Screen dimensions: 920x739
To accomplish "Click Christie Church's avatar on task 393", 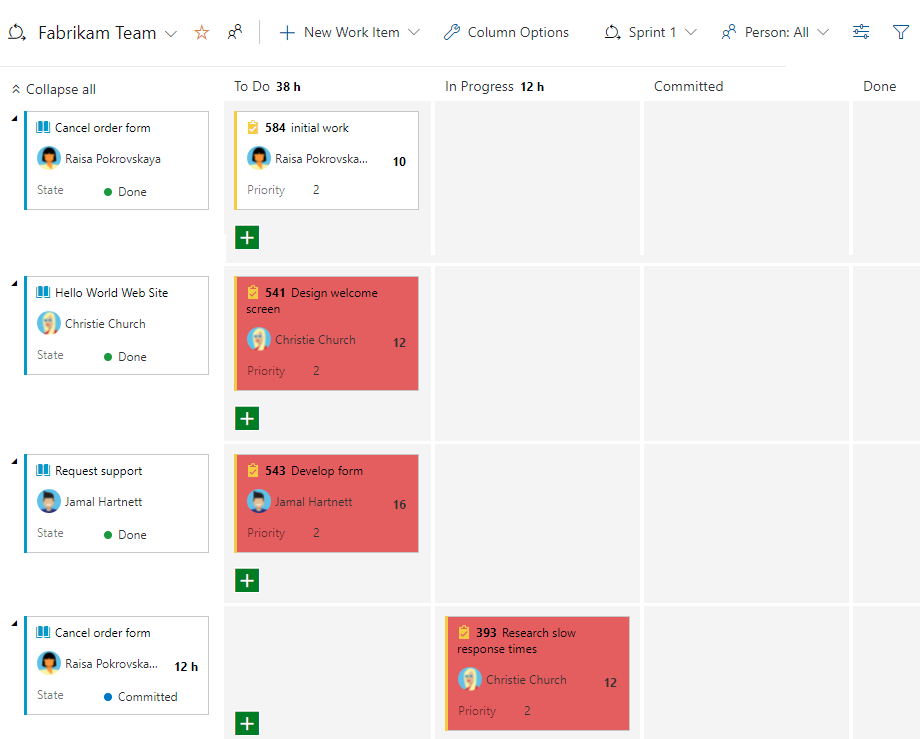I will point(470,679).
